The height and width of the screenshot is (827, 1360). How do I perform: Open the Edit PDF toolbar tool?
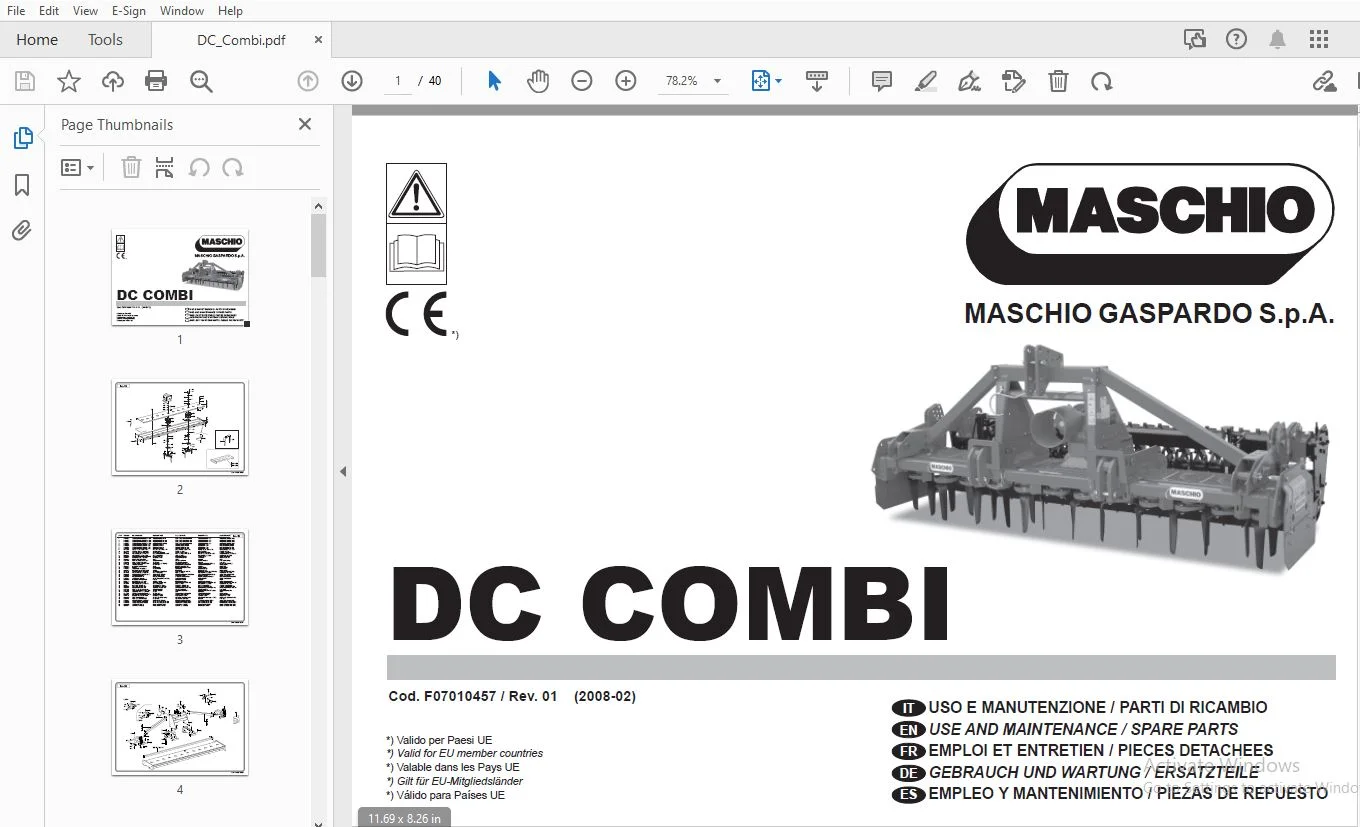click(x=1014, y=81)
